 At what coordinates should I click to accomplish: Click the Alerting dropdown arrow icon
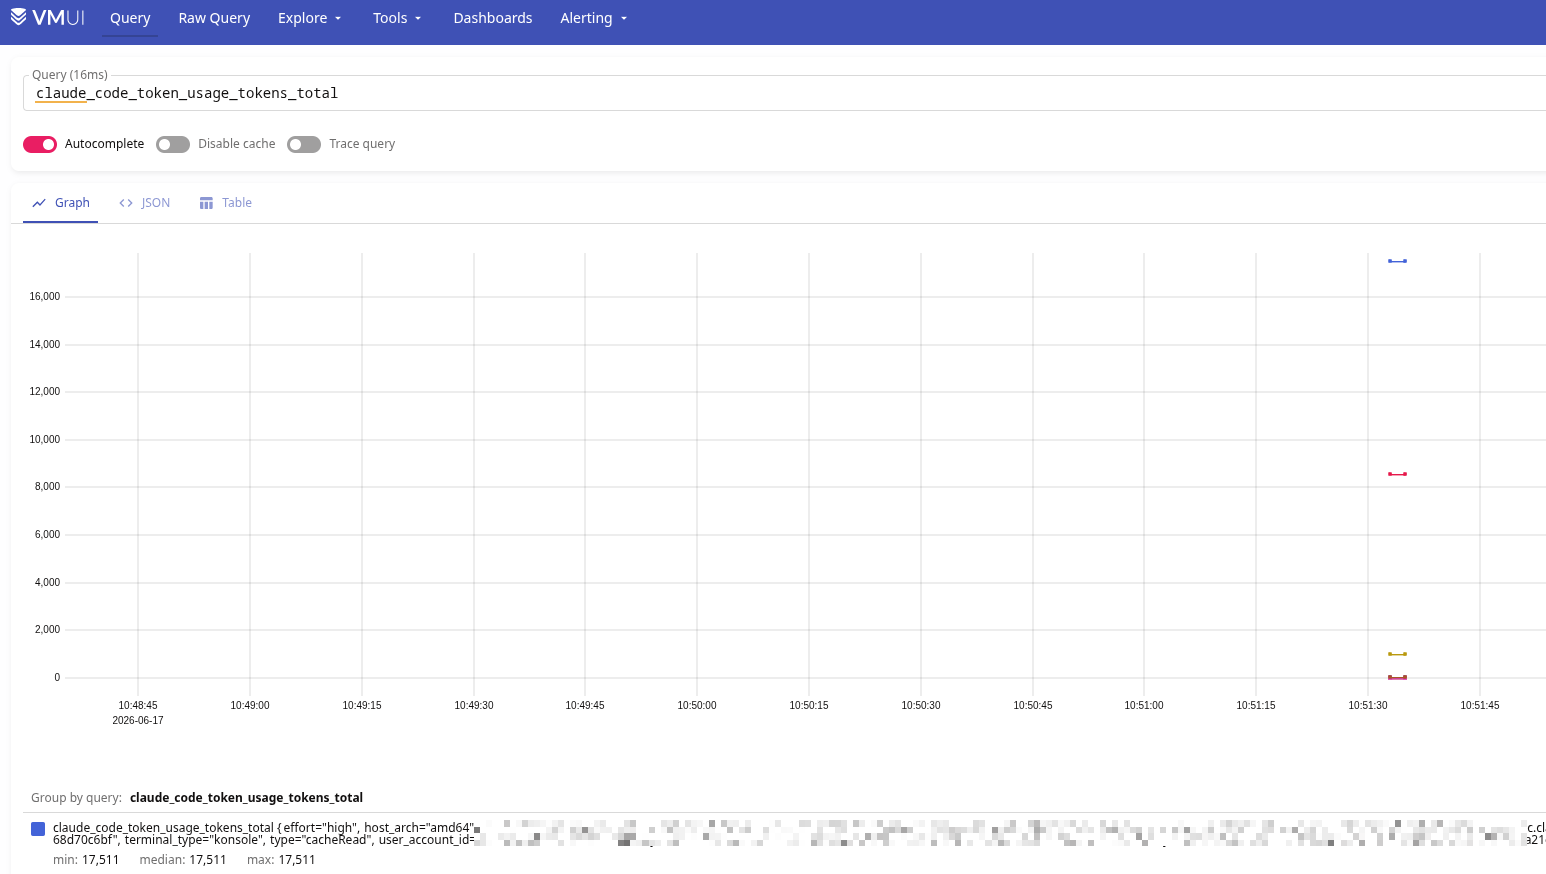tap(624, 19)
